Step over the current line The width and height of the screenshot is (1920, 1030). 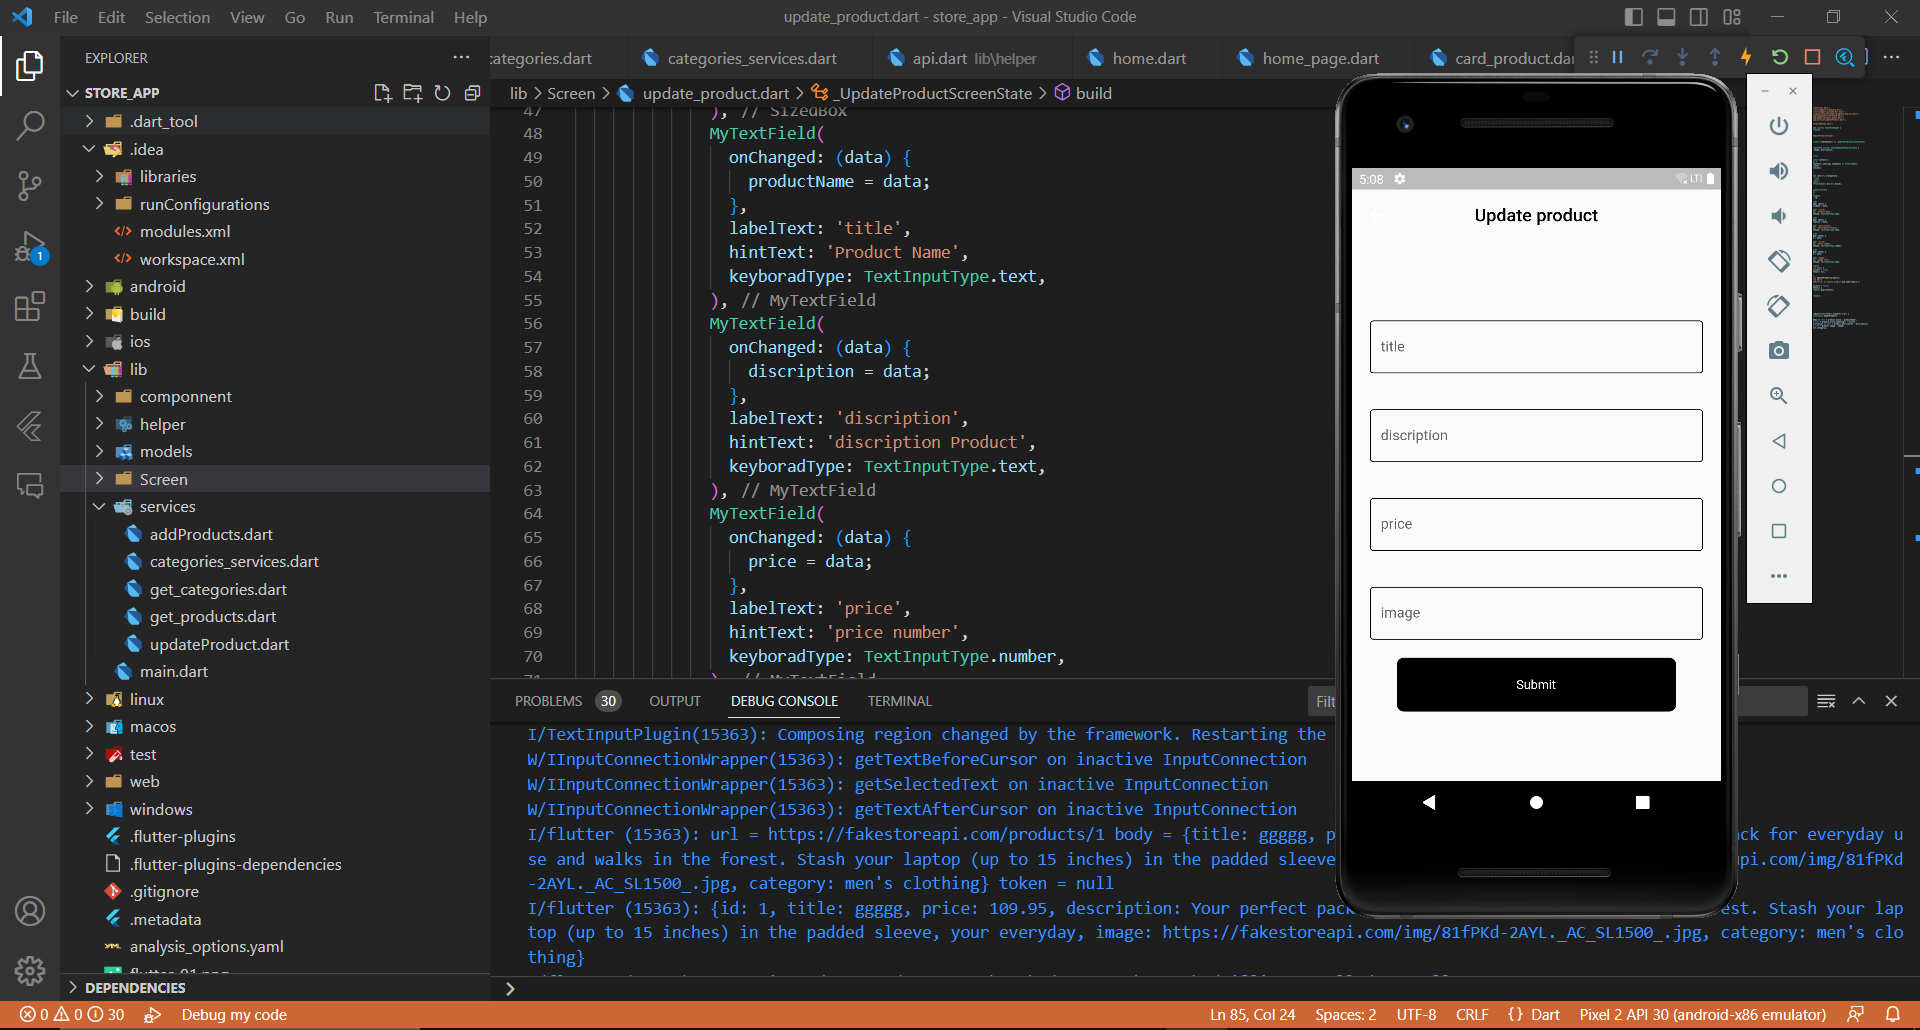pyautogui.click(x=1649, y=57)
